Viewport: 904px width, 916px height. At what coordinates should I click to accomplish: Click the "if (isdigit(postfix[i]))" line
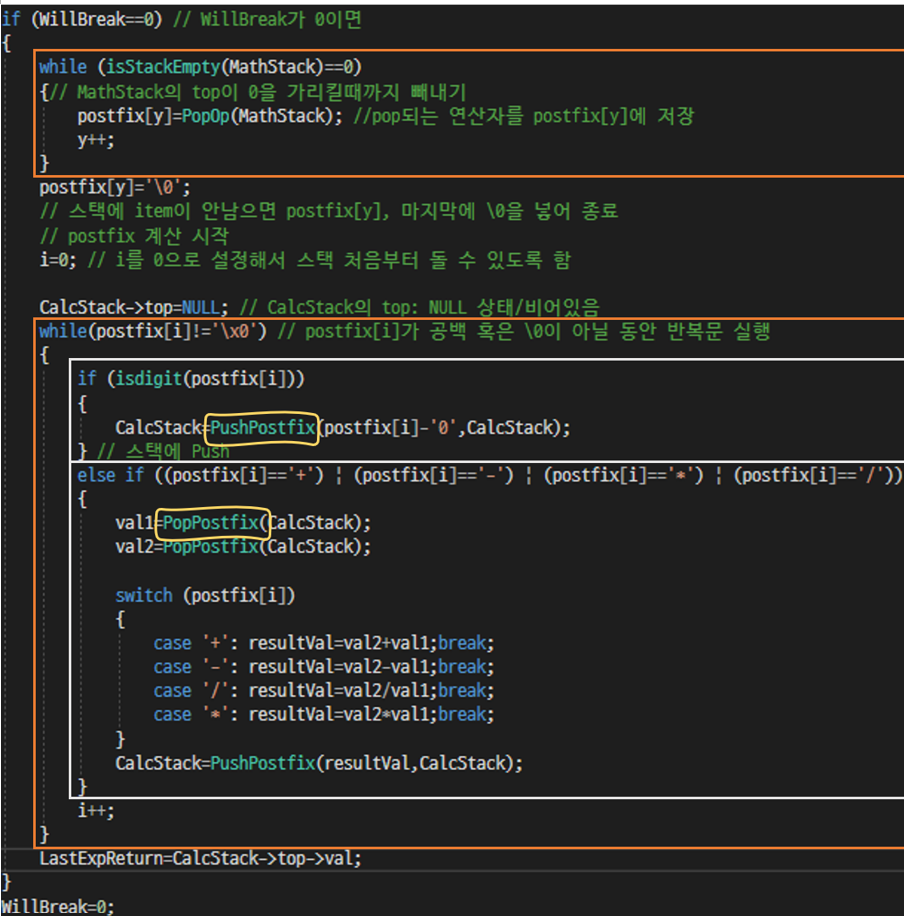(x=191, y=379)
